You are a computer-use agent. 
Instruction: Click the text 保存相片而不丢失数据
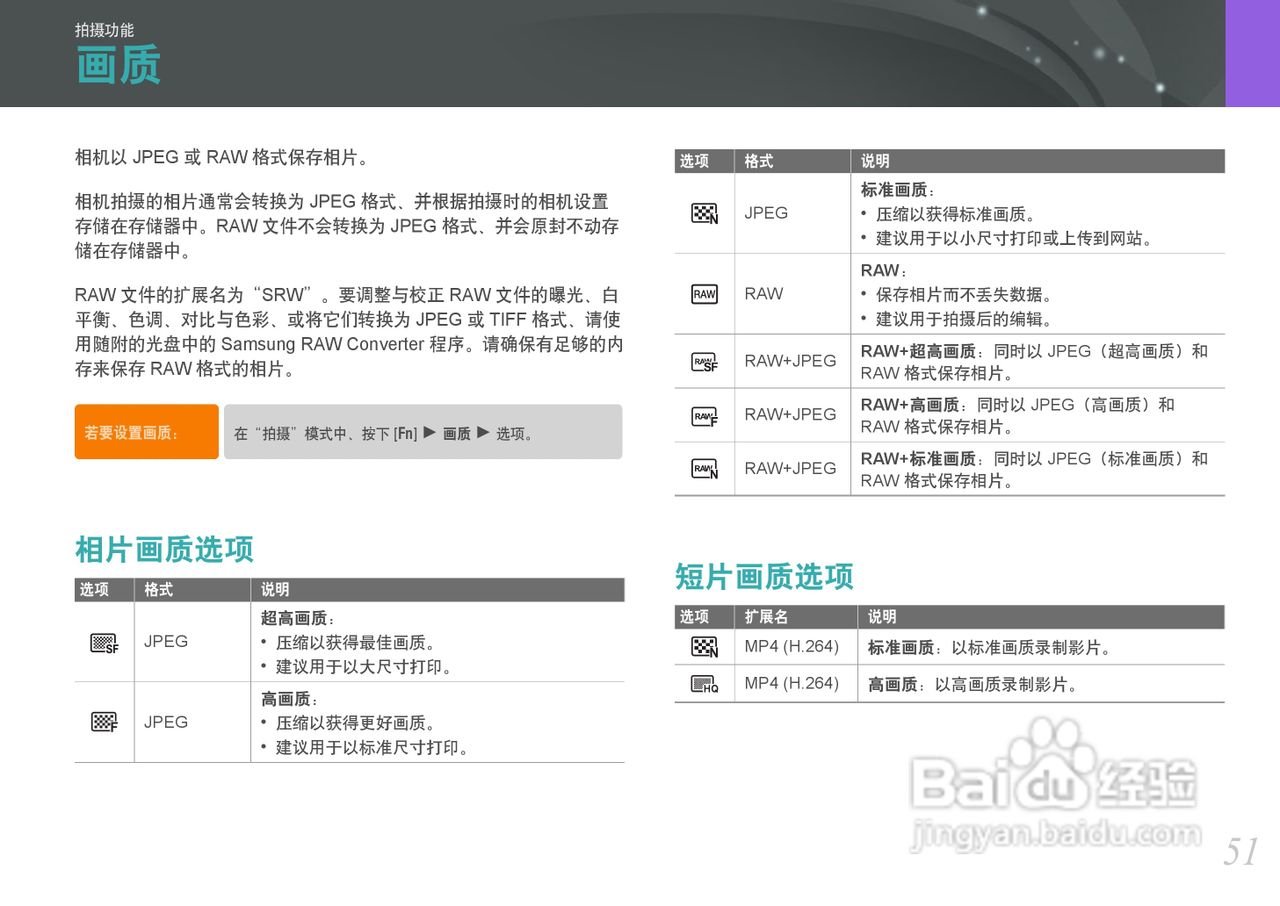click(963, 295)
